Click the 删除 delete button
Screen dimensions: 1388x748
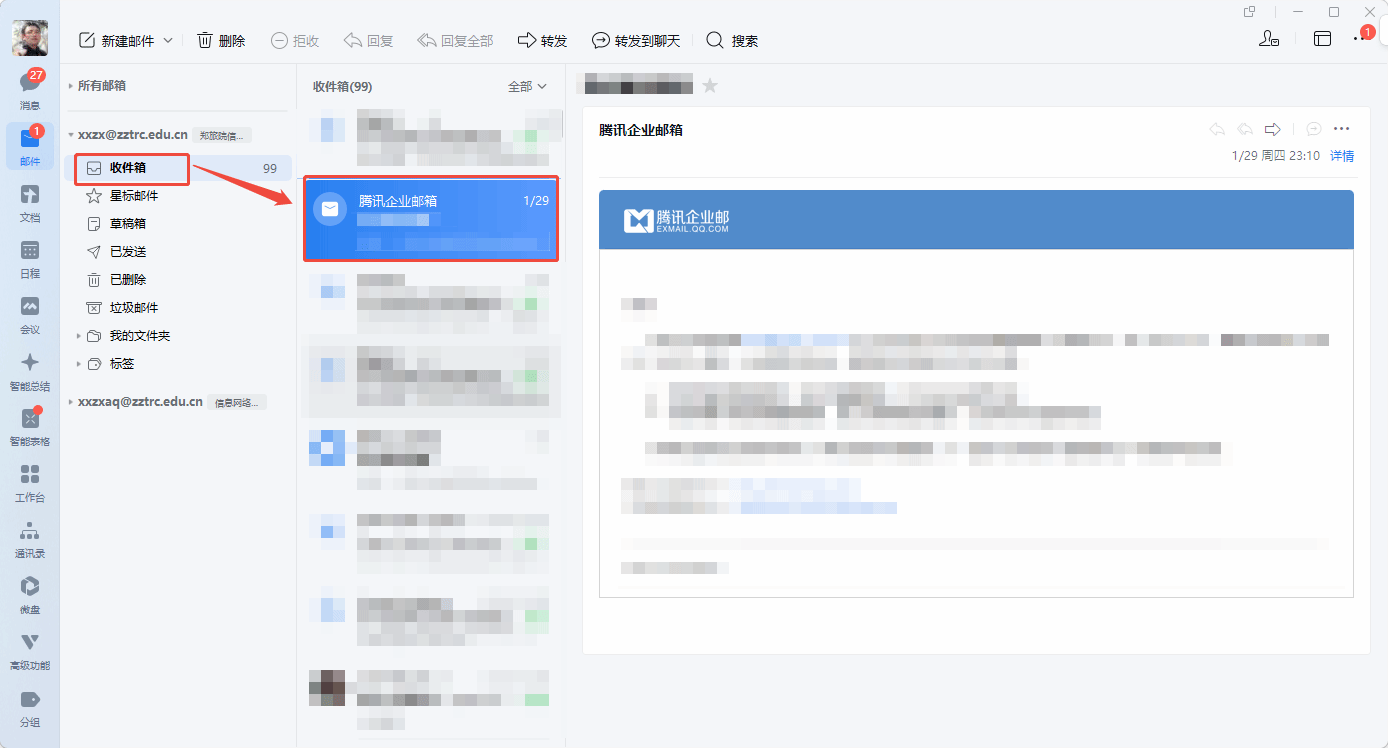click(221, 41)
